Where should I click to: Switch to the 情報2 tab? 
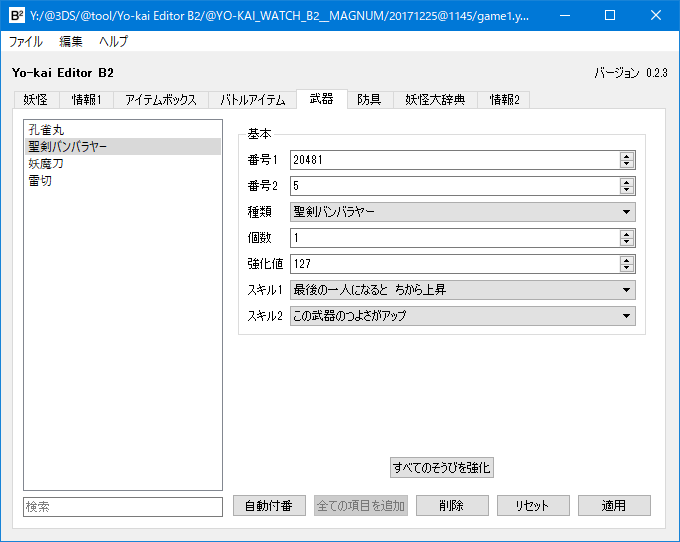(503, 100)
